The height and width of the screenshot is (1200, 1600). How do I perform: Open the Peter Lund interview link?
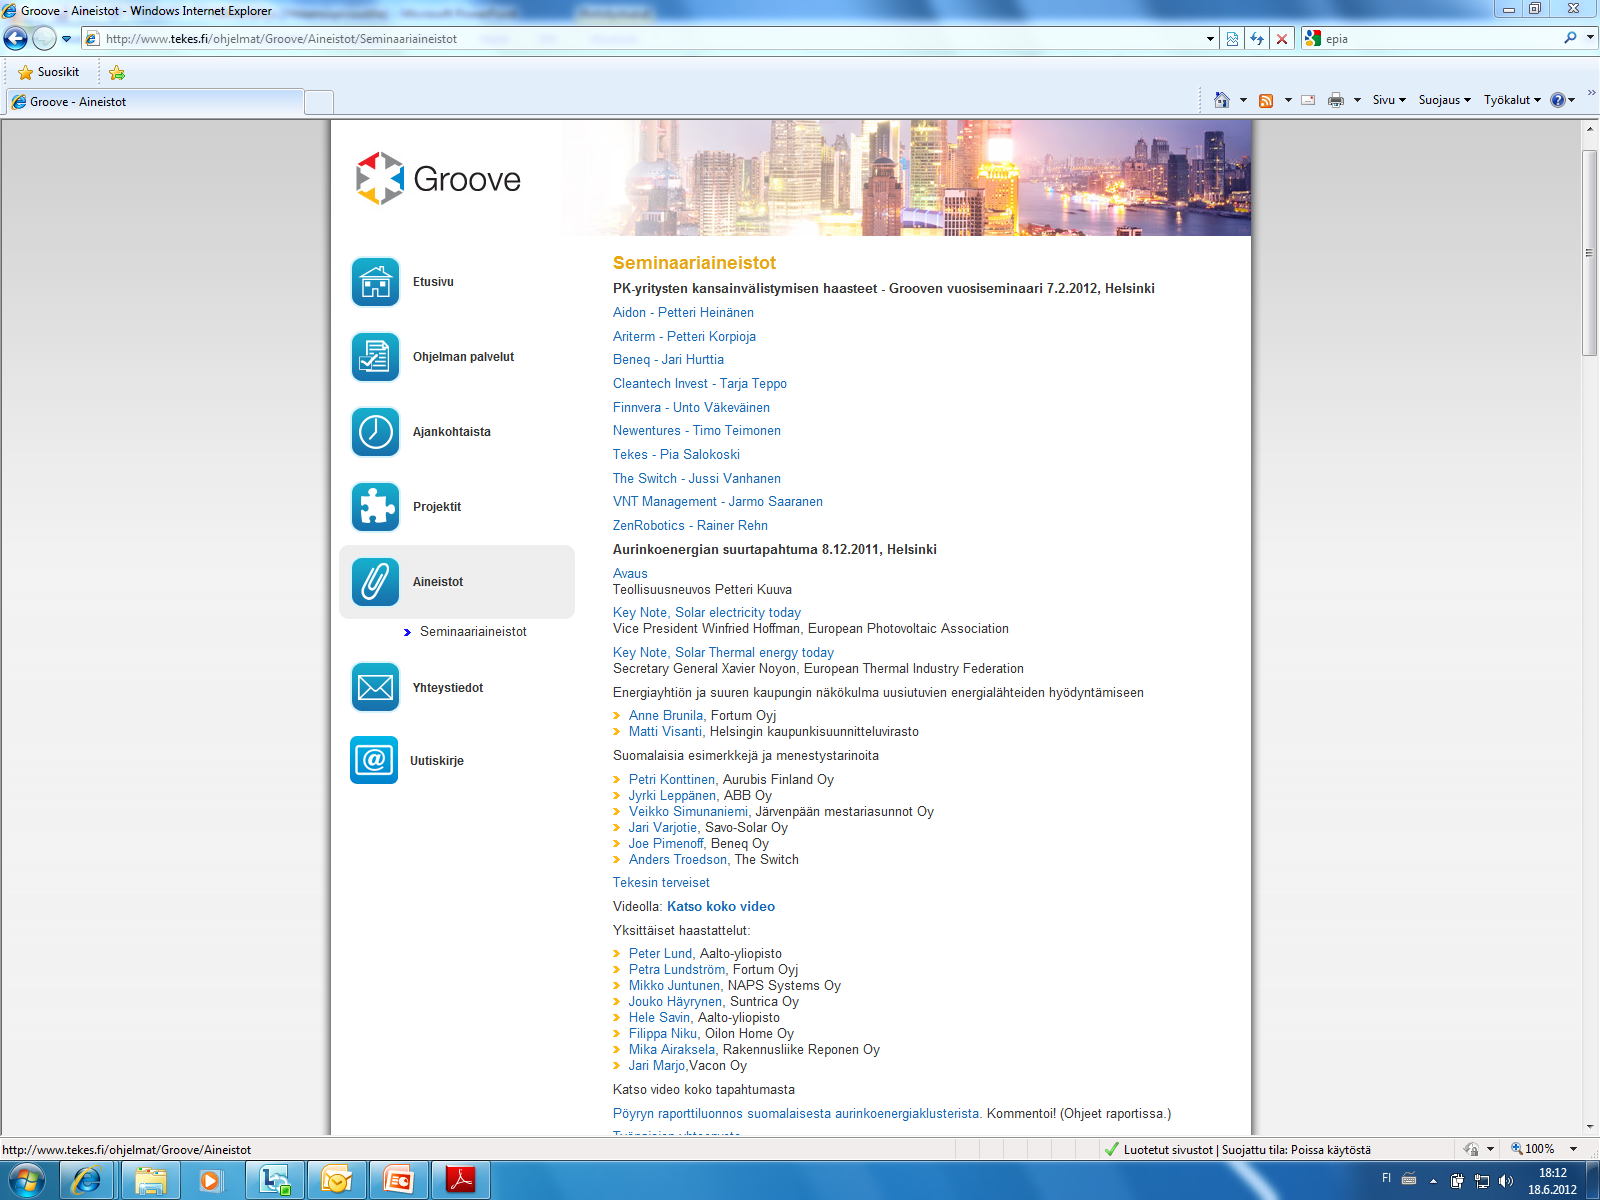click(x=661, y=954)
